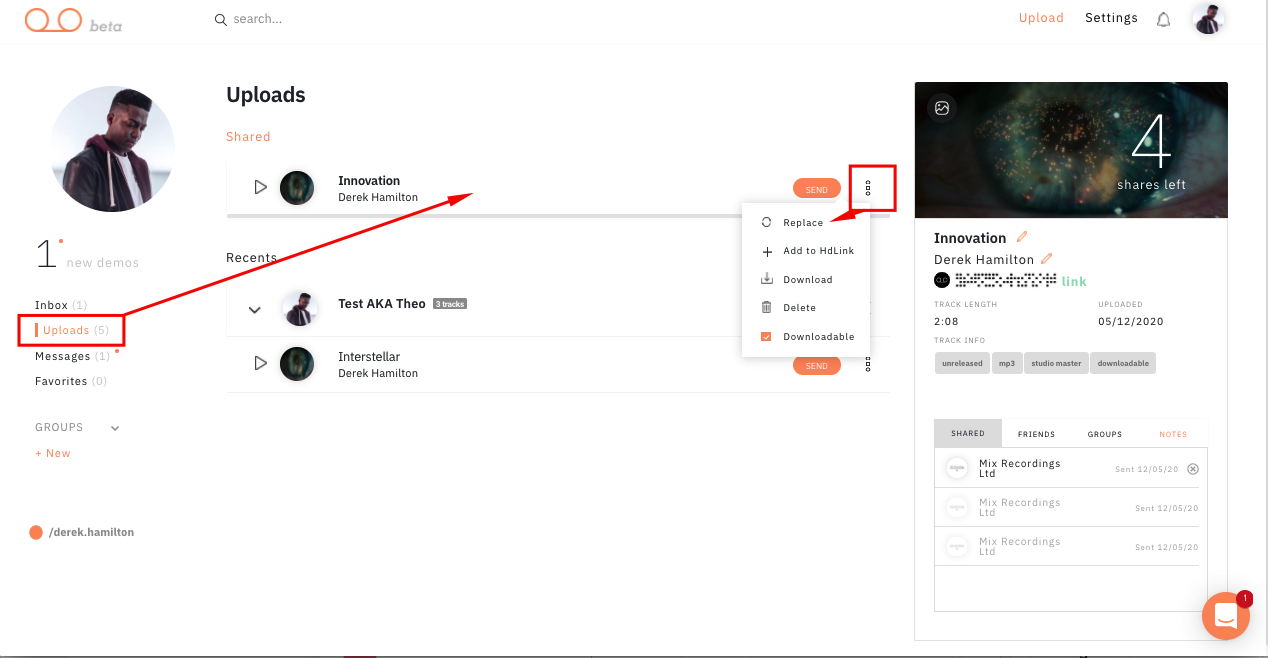Switch to the SHARED tab
Viewport: 1268px width, 658px height.
pos(968,434)
